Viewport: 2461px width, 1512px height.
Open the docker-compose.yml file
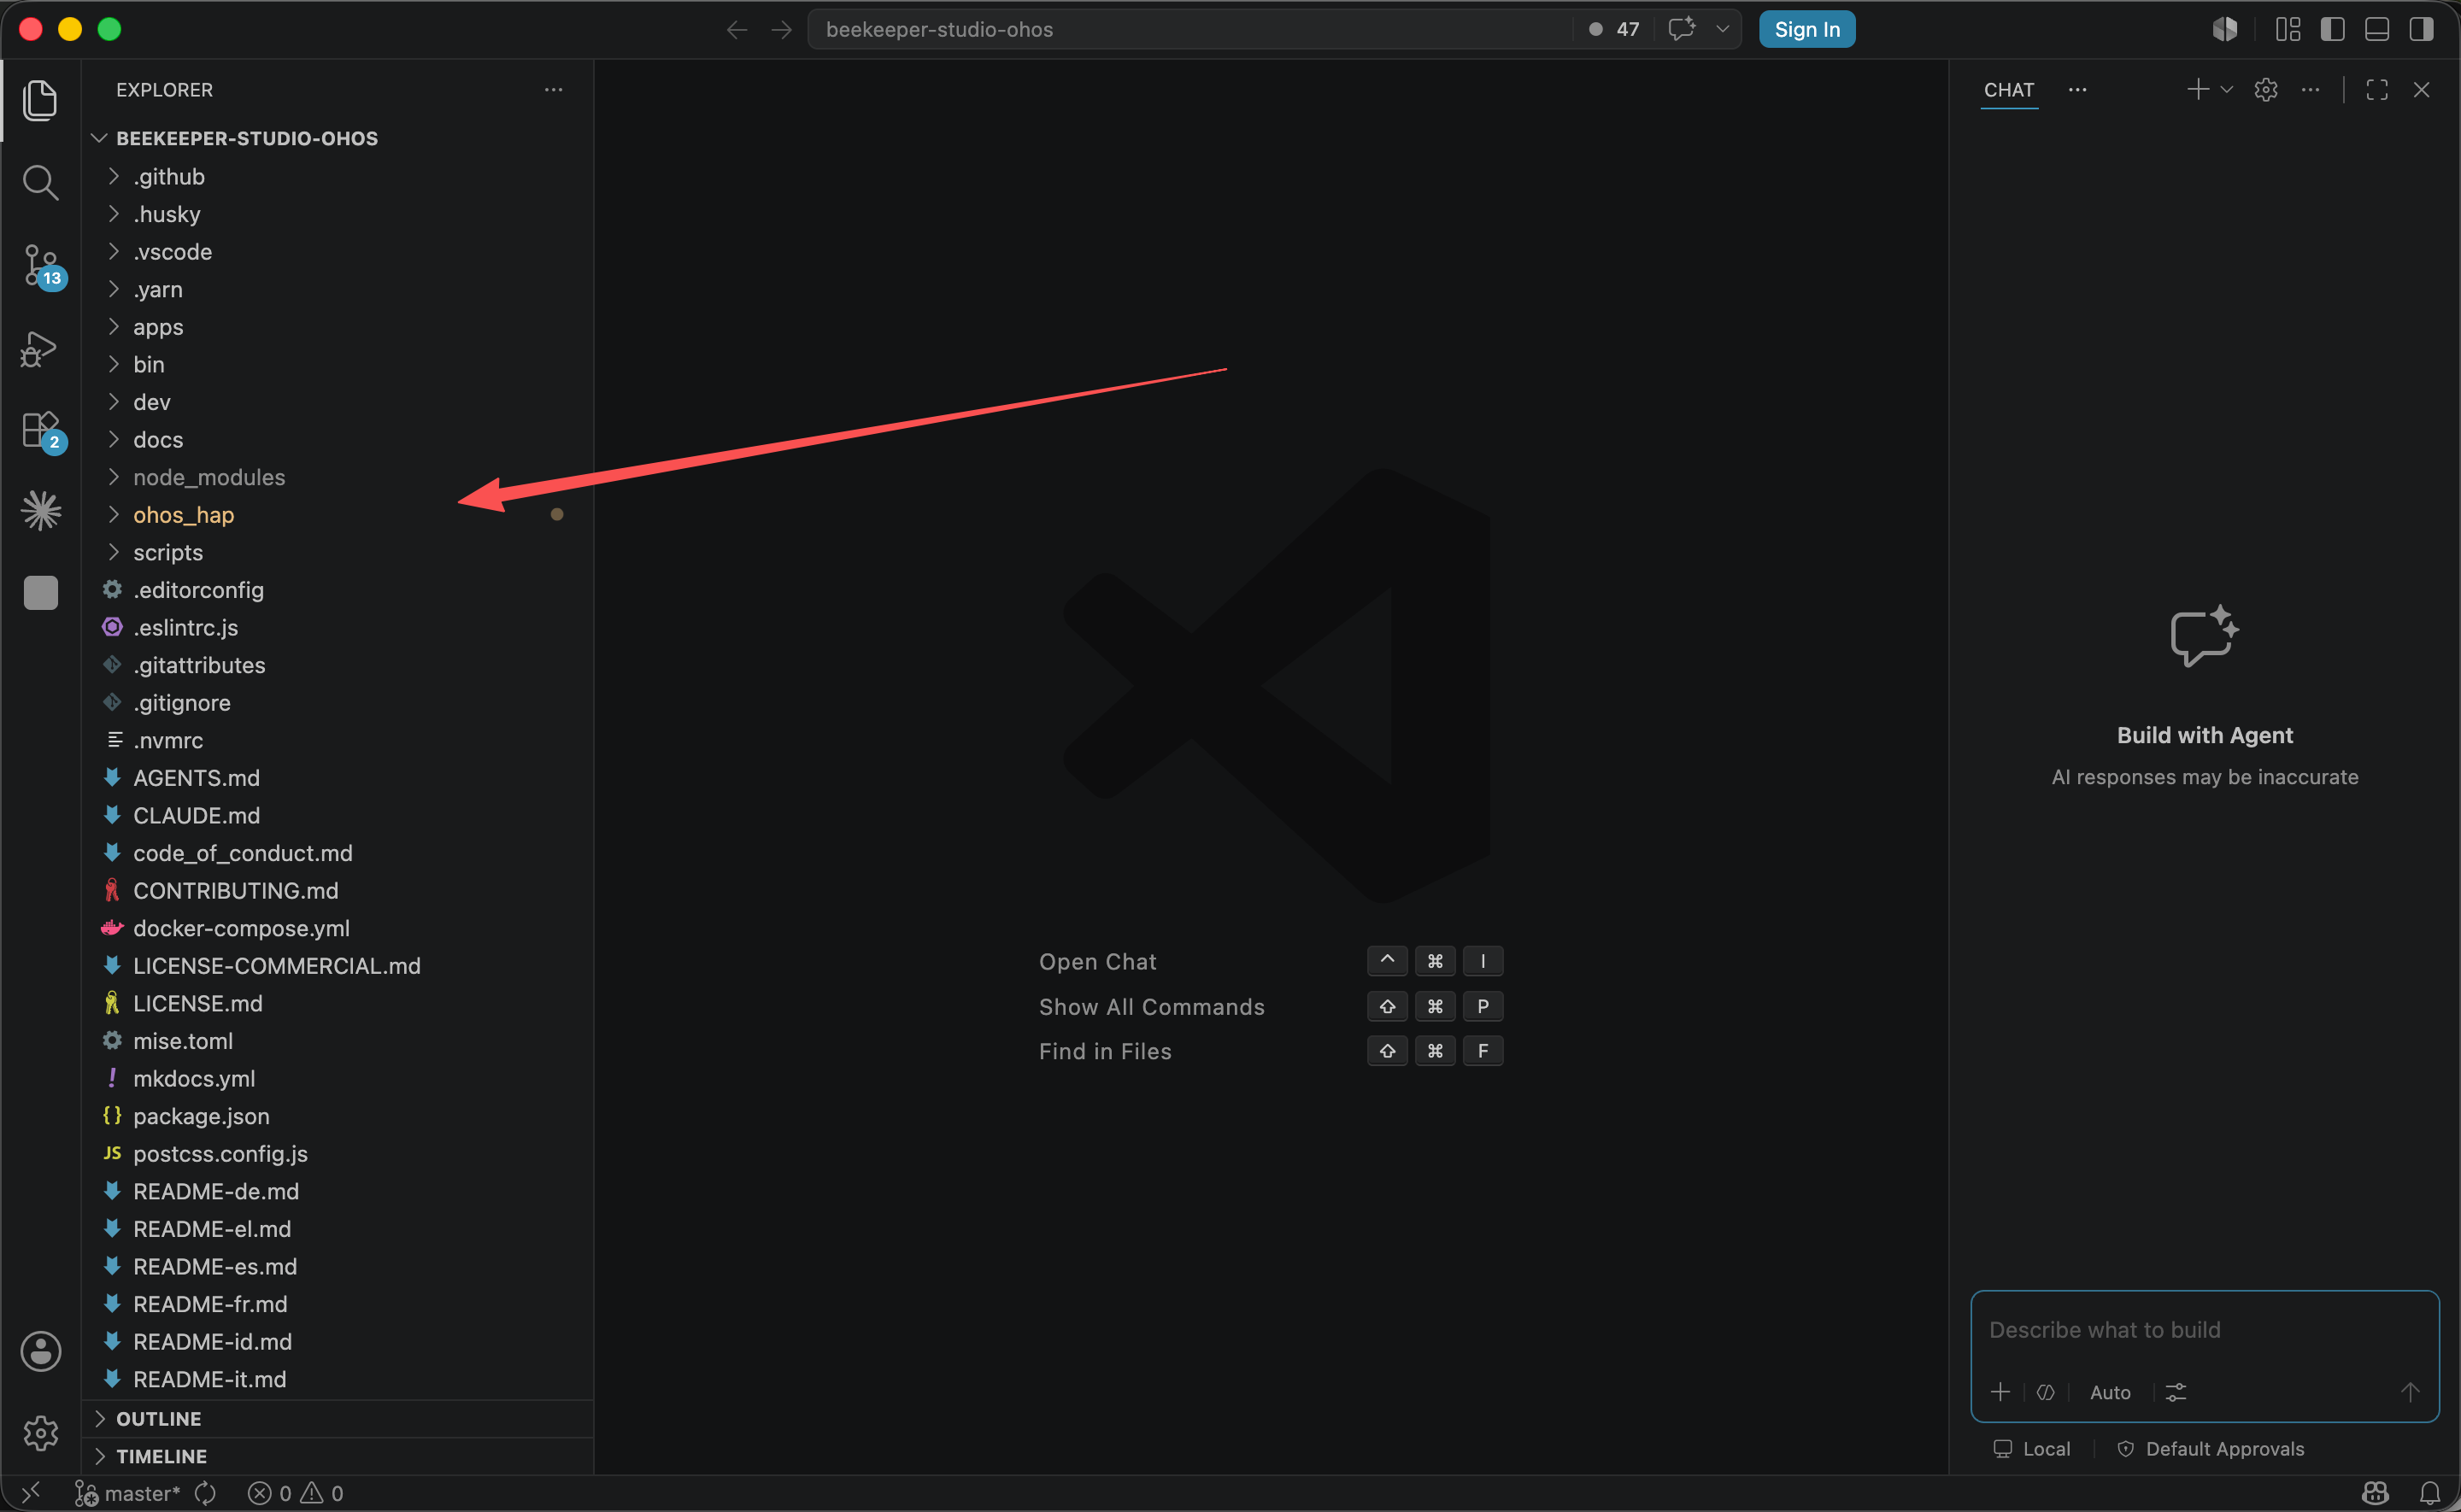[x=338, y=928]
